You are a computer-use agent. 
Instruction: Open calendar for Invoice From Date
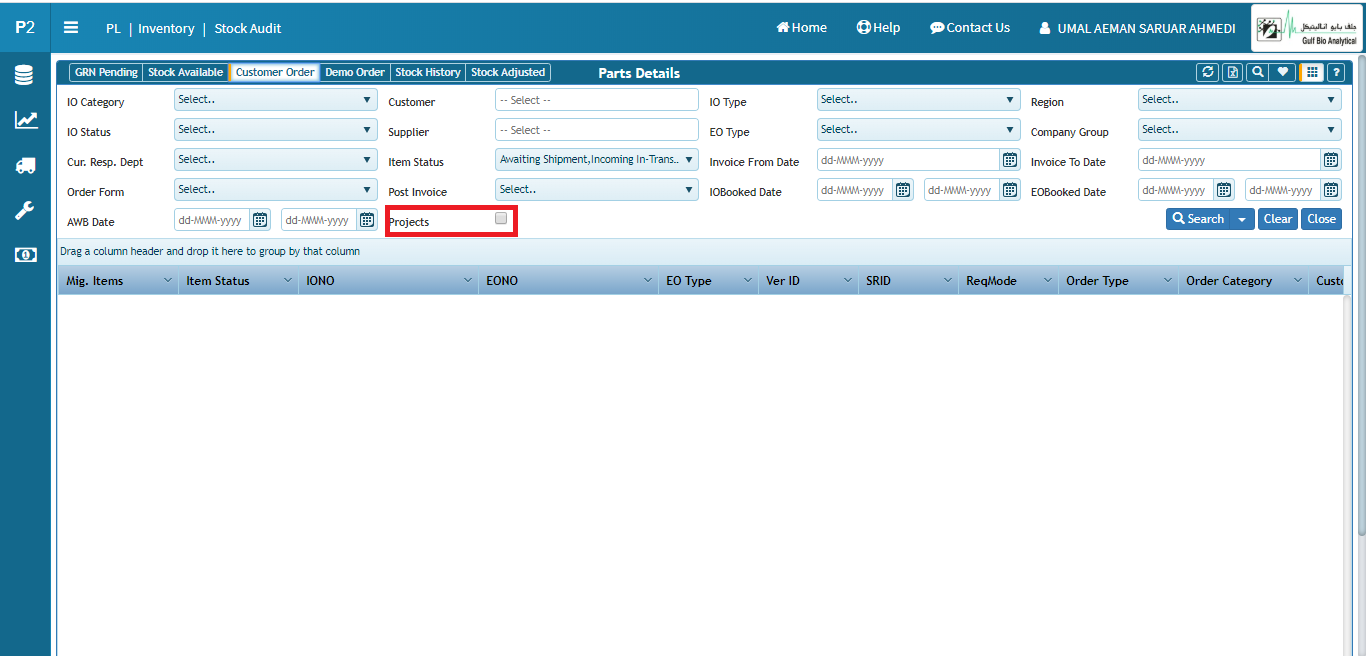pos(1010,160)
